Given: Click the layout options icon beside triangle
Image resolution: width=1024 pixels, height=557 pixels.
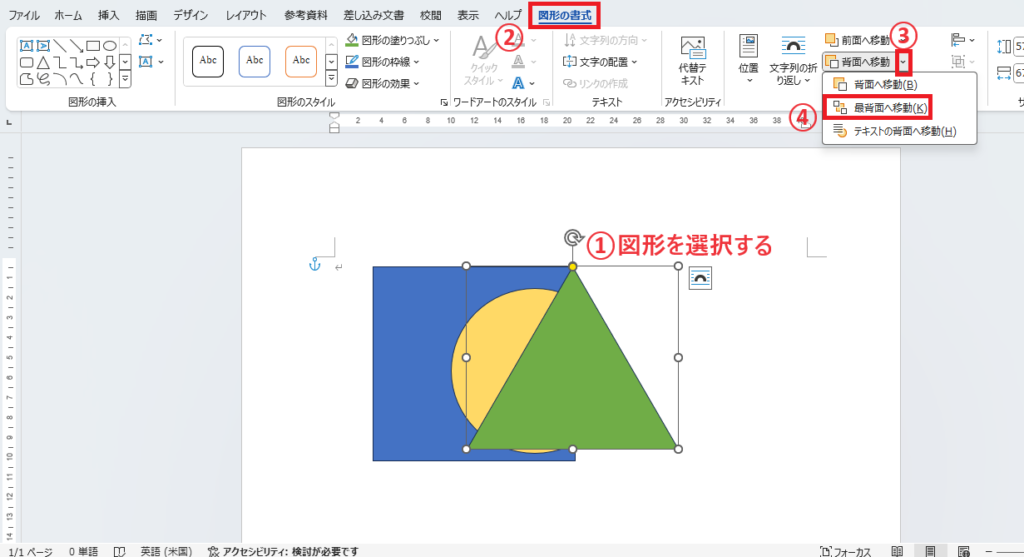Looking at the screenshot, I should pyautogui.click(x=700, y=278).
